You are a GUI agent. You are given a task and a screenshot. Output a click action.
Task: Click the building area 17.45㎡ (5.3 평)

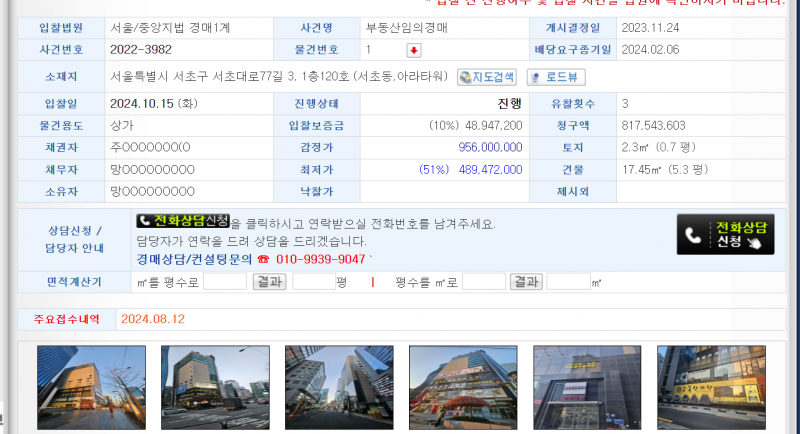pyautogui.click(x=665, y=170)
